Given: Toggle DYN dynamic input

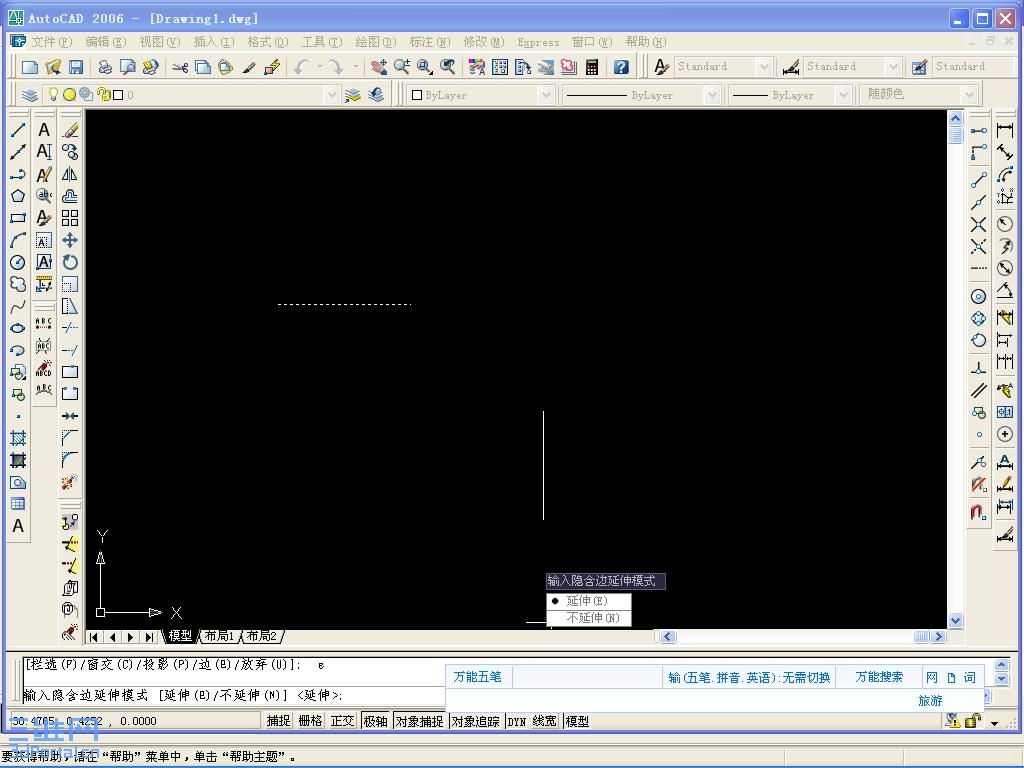Looking at the screenshot, I should coord(517,721).
